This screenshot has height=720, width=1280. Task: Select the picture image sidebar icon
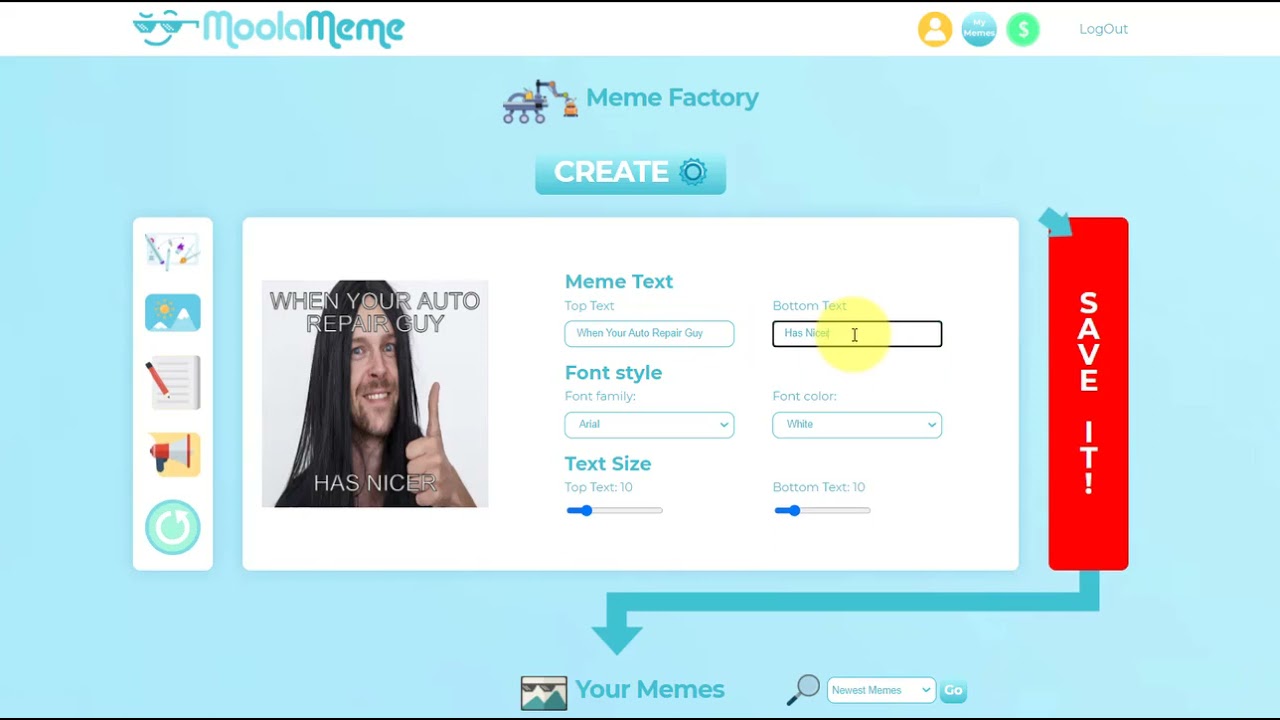[x=173, y=313]
